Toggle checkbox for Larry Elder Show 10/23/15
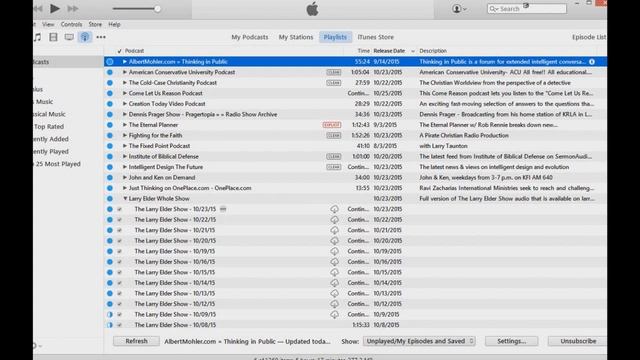This screenshot has height=360, width=640. (x=120, y=209)
